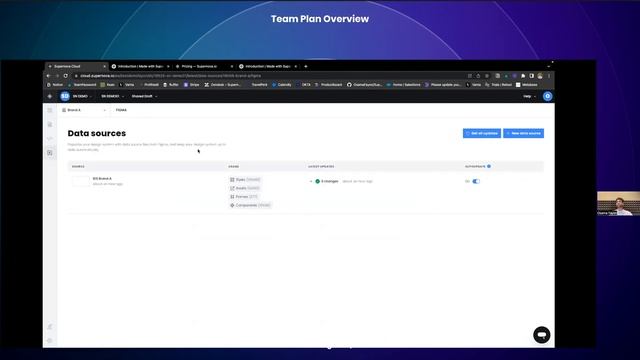Viewport: 640px width, 360px height.
Task: Click the Components stored tag
Action: click(x=250, y=205)
